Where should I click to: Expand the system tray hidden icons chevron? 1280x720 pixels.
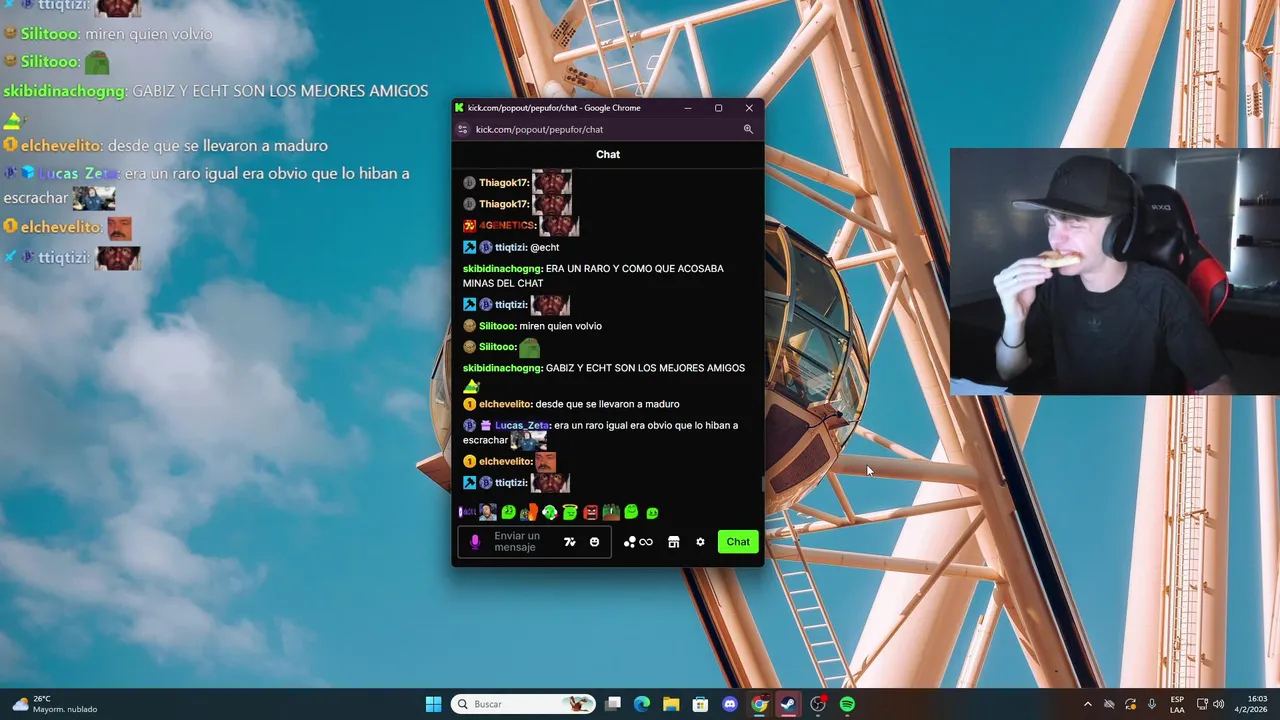1088,704
